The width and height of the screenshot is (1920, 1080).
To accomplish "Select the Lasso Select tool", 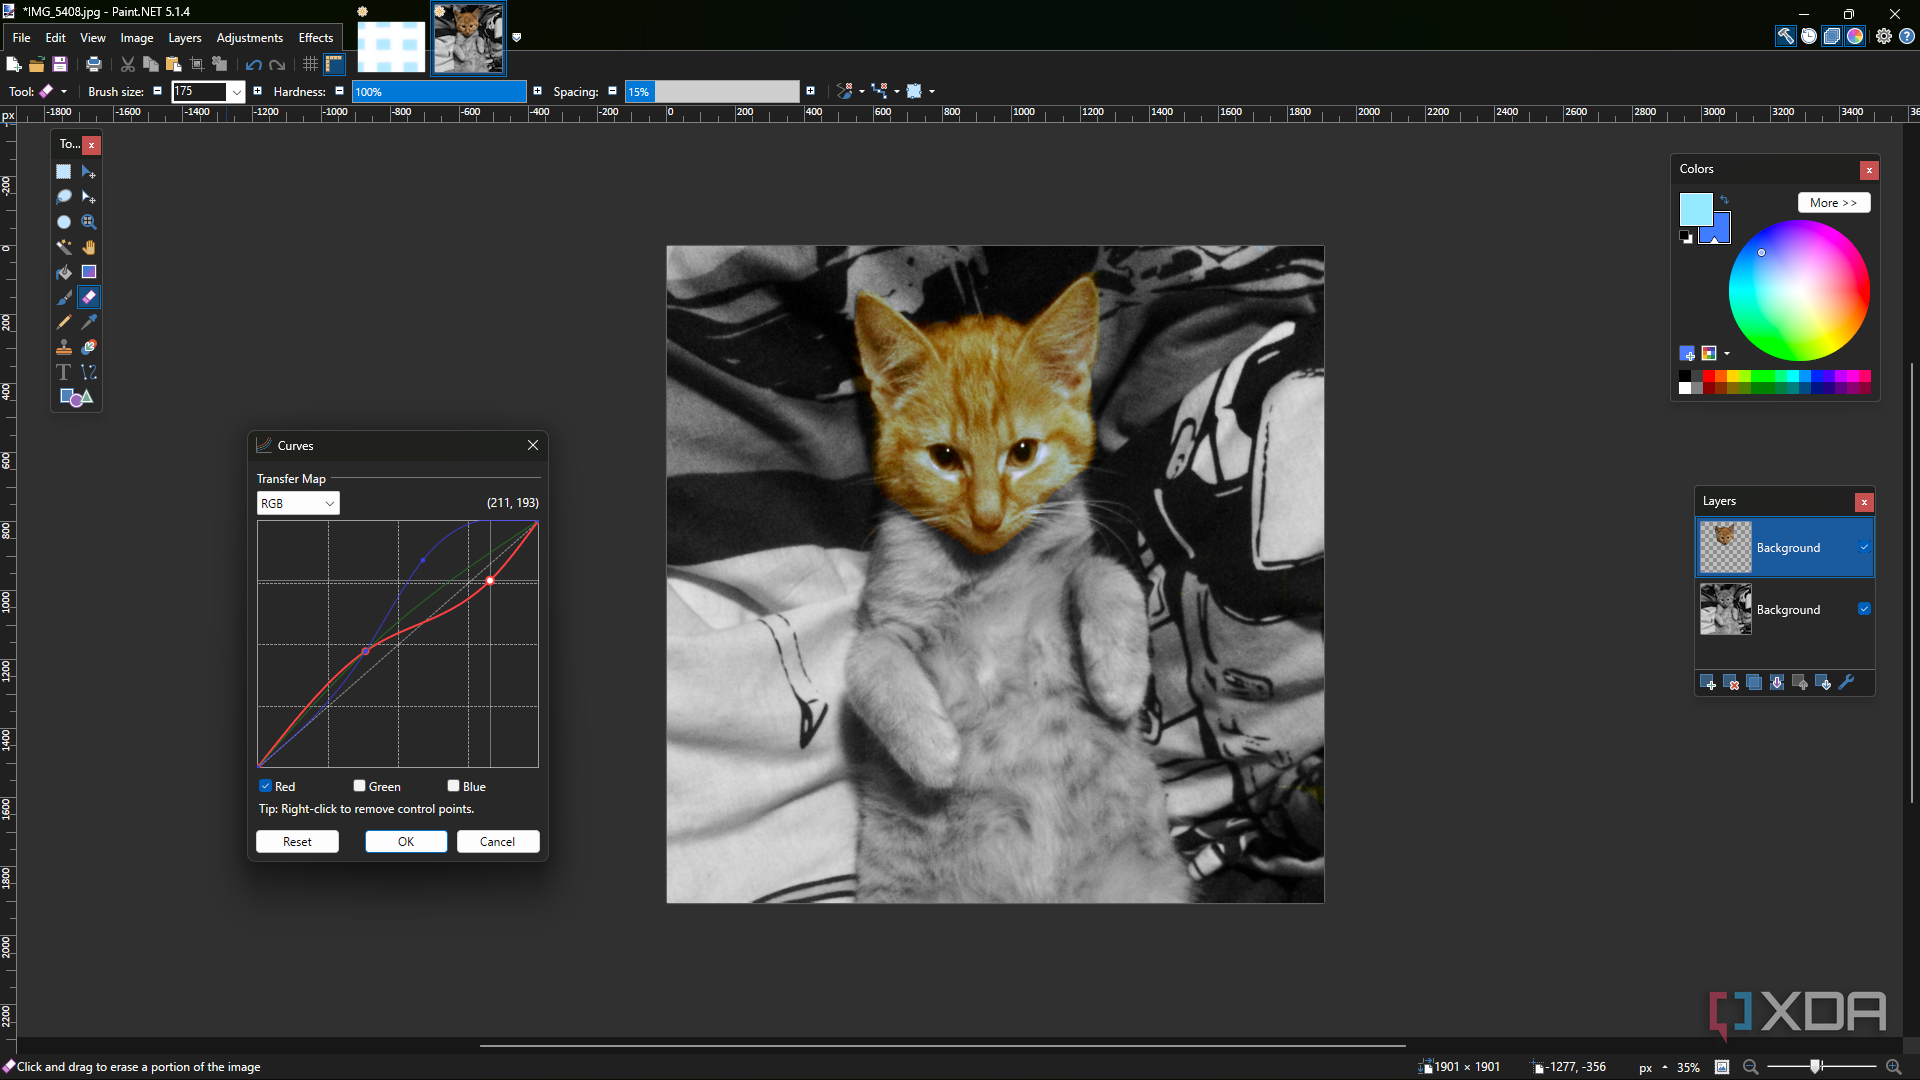I will pos(64,197).
